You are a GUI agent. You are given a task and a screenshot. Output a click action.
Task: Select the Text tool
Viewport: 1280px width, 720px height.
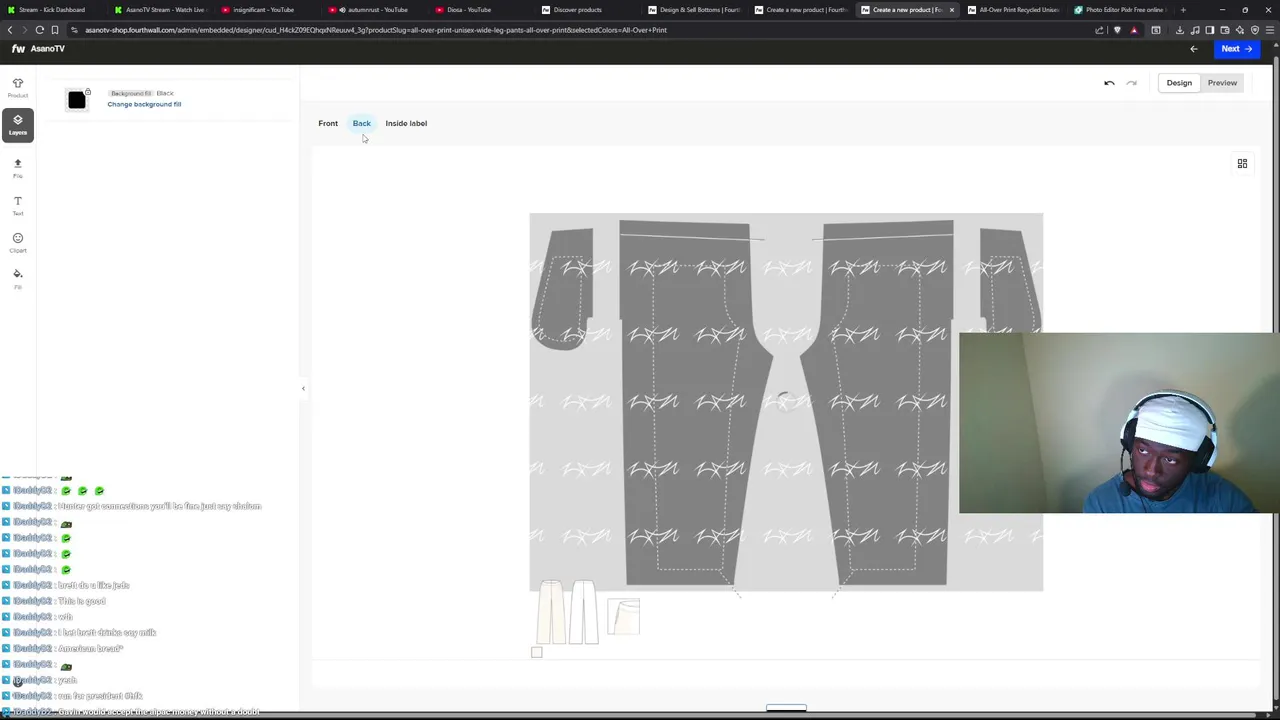pos(17,205)
